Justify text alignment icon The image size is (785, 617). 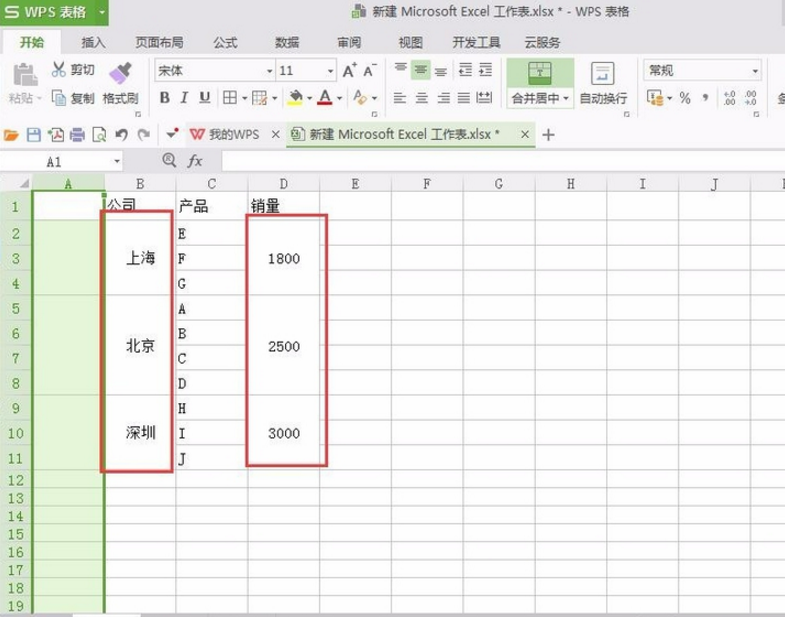pos(464,98)
